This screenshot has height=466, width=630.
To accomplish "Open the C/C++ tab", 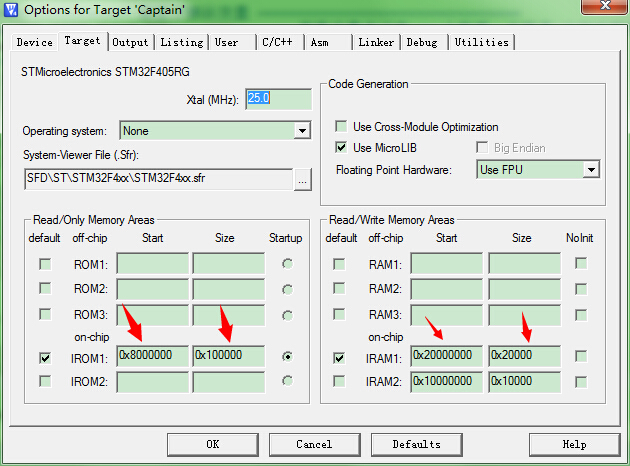I will [277, 42].
